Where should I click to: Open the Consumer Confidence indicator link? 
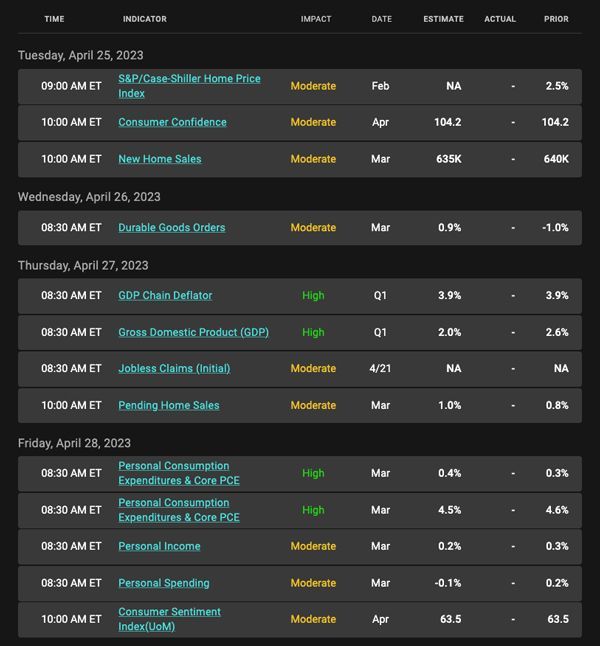tap(172, 122)
